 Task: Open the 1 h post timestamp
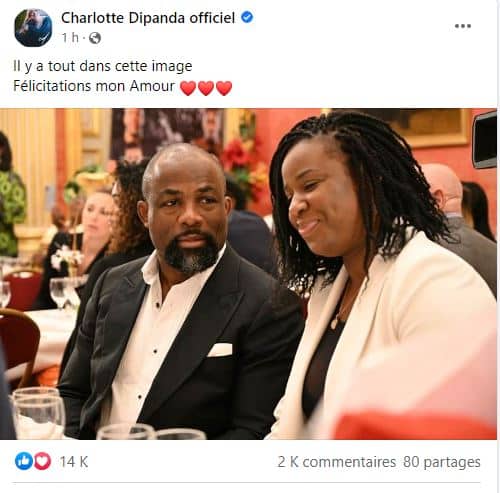(x=70, y=38)
